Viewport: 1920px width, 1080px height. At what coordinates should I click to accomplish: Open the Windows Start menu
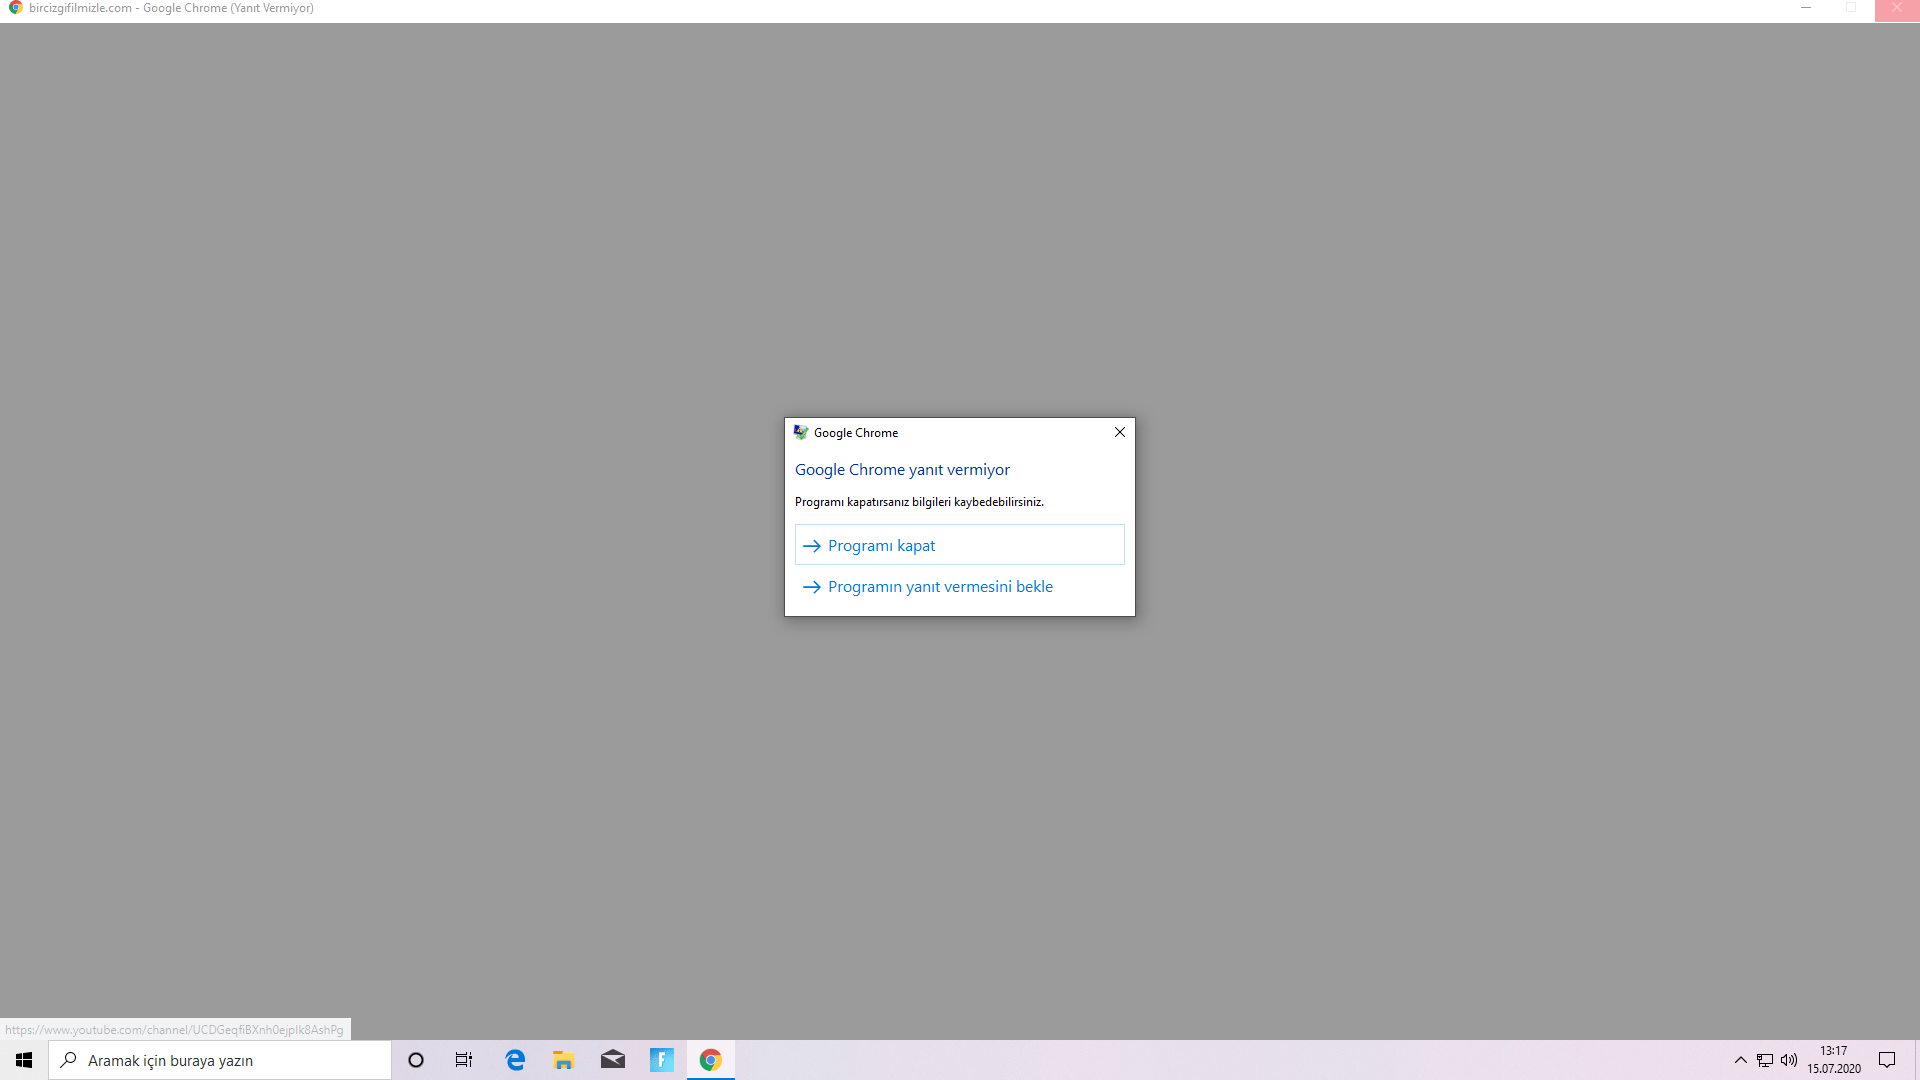[x=24, y=1060]
